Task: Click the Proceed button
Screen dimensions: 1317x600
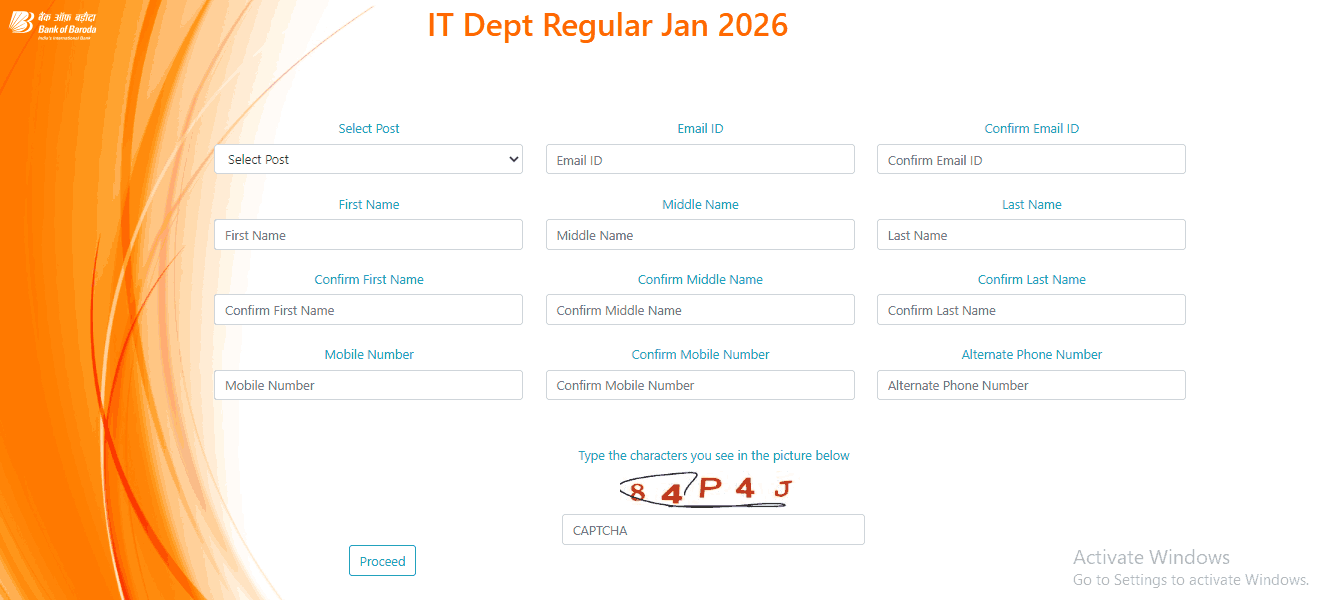Action: coord(382,560)
